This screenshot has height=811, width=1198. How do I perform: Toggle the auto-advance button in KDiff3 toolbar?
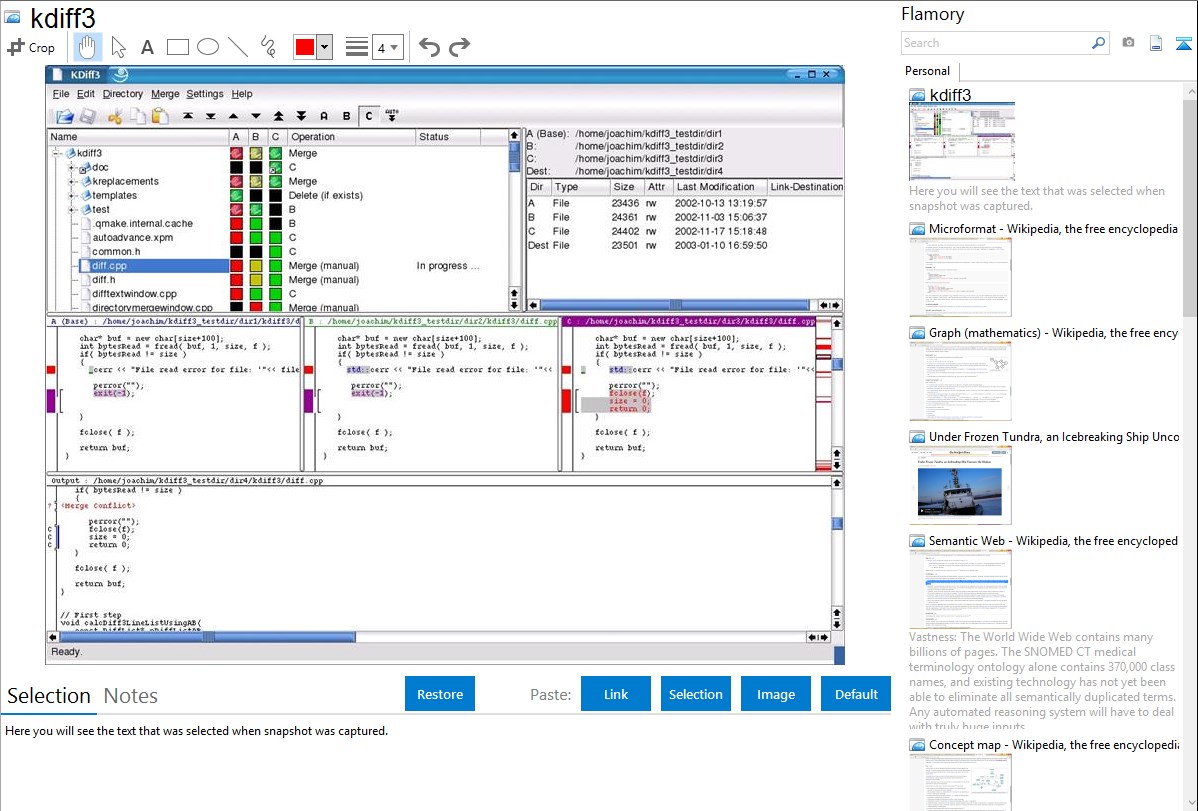[392, 116]
